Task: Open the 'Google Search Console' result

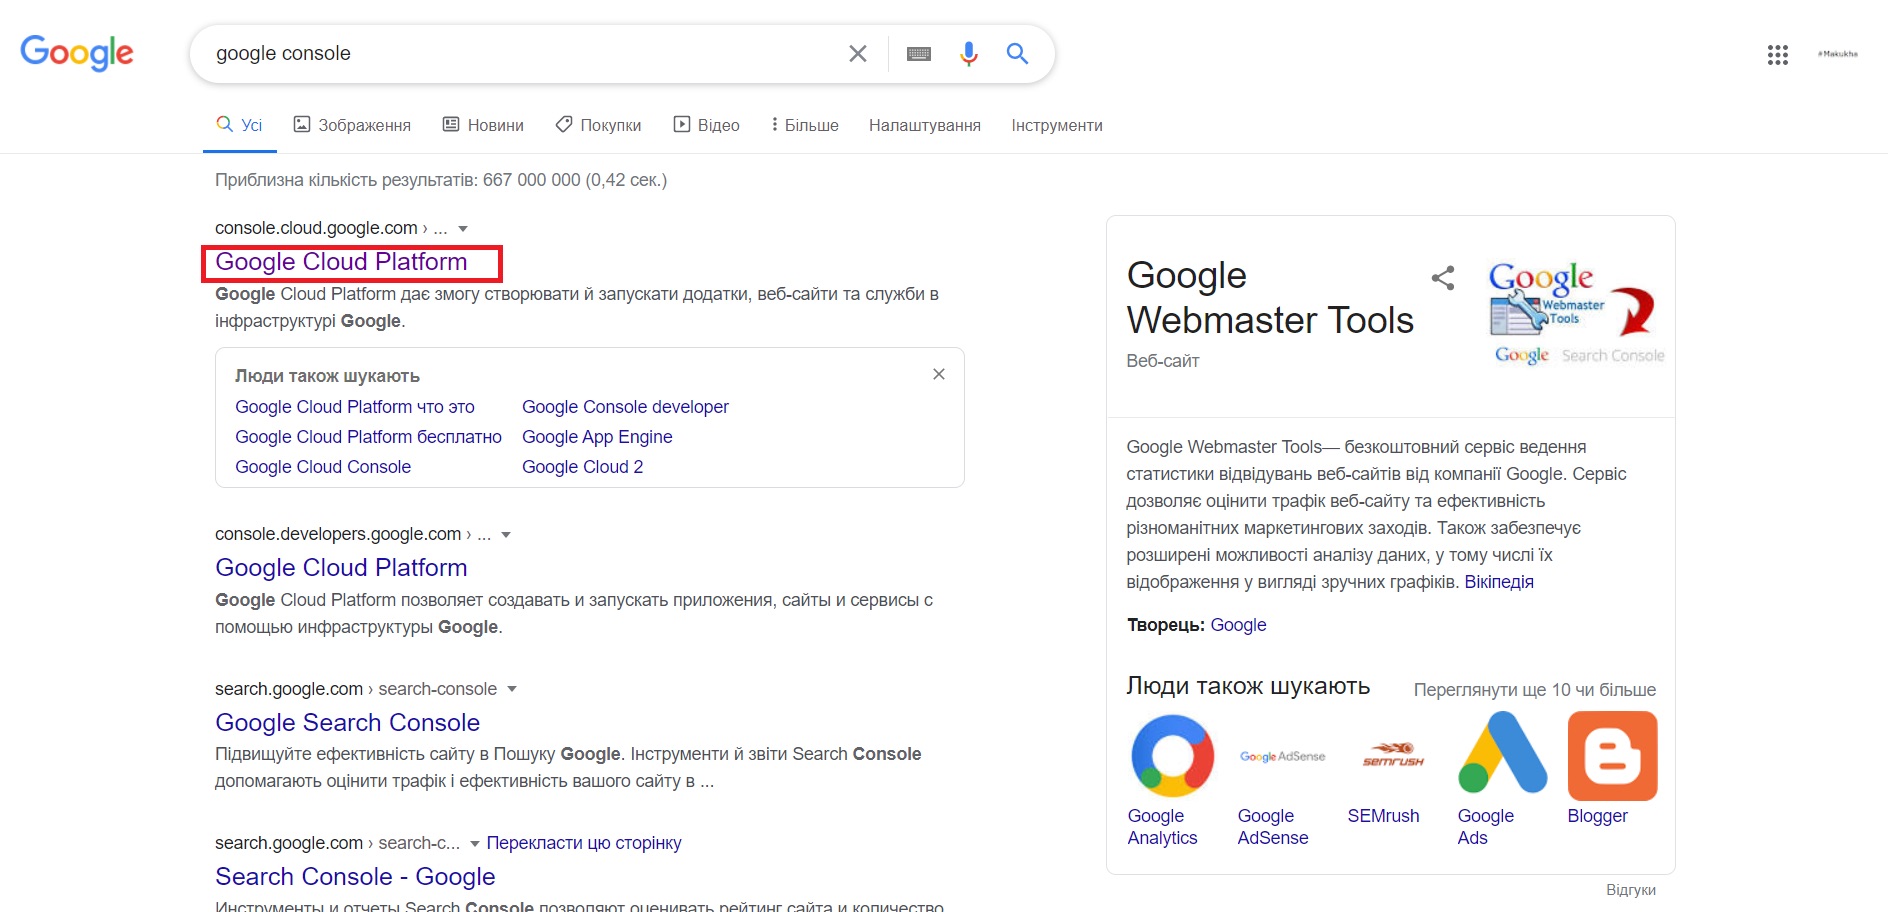Action: click(347, 723)
